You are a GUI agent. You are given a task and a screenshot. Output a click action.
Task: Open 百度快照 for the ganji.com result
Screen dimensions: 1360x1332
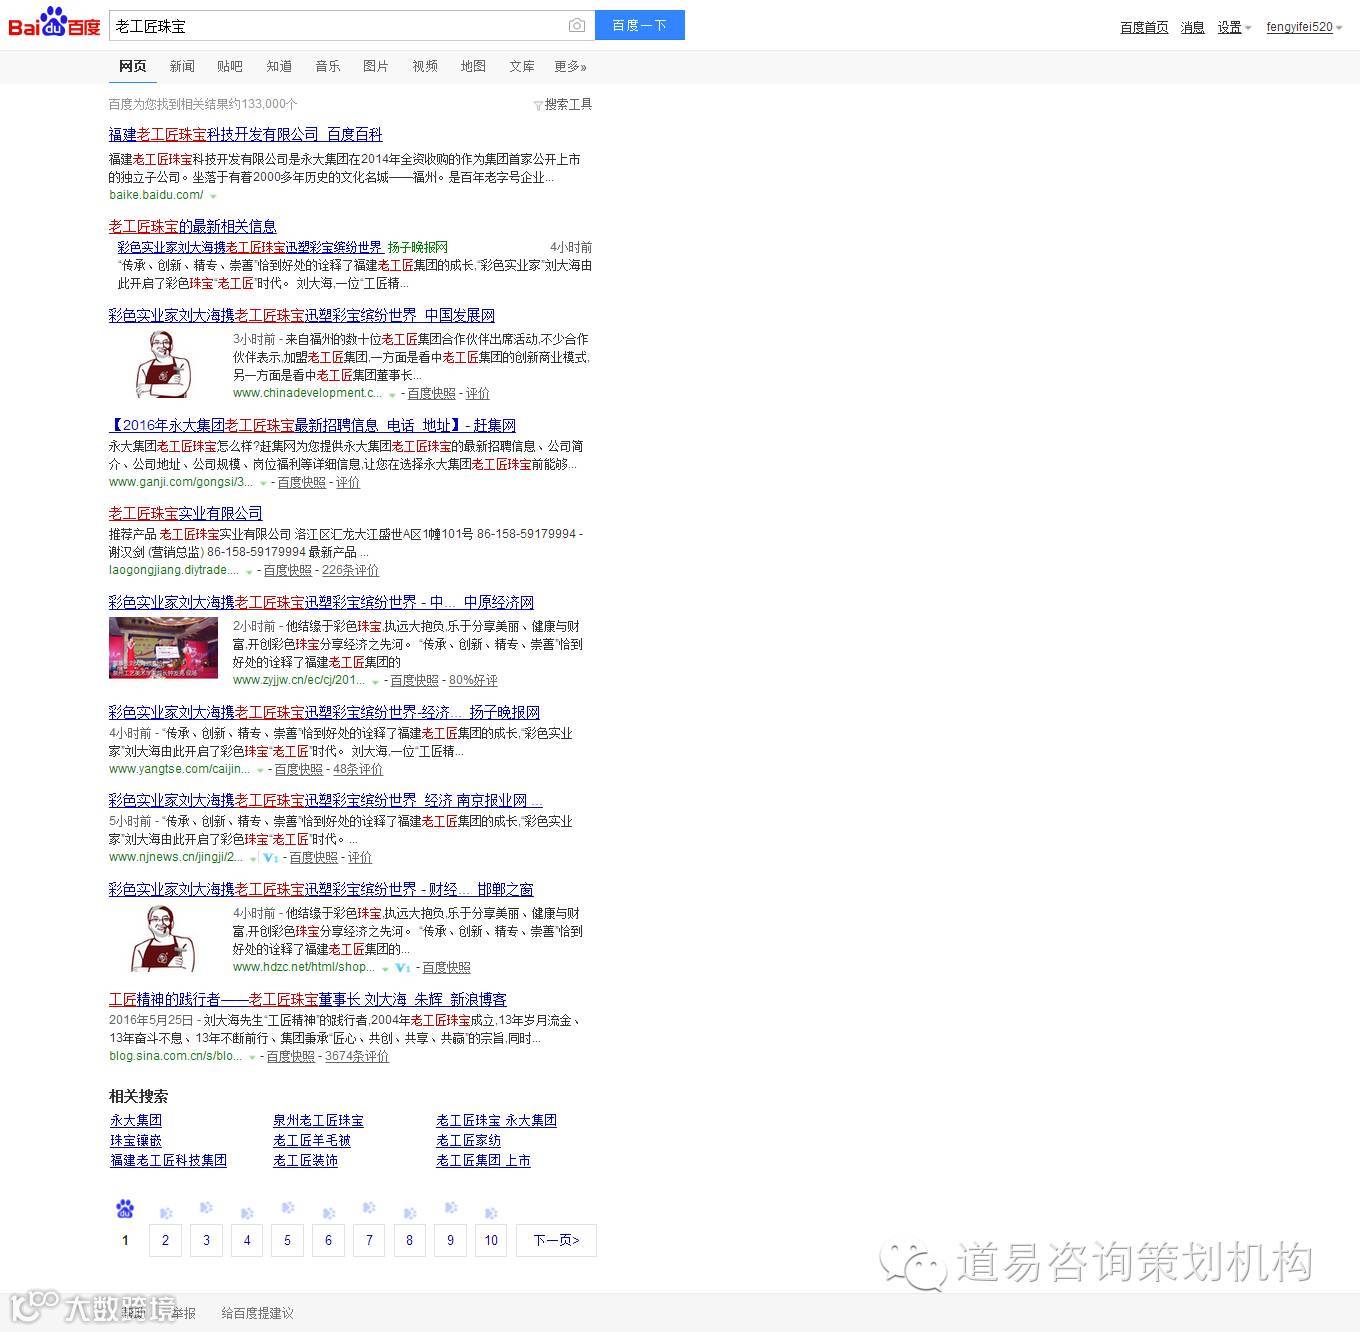click(302, 483)
